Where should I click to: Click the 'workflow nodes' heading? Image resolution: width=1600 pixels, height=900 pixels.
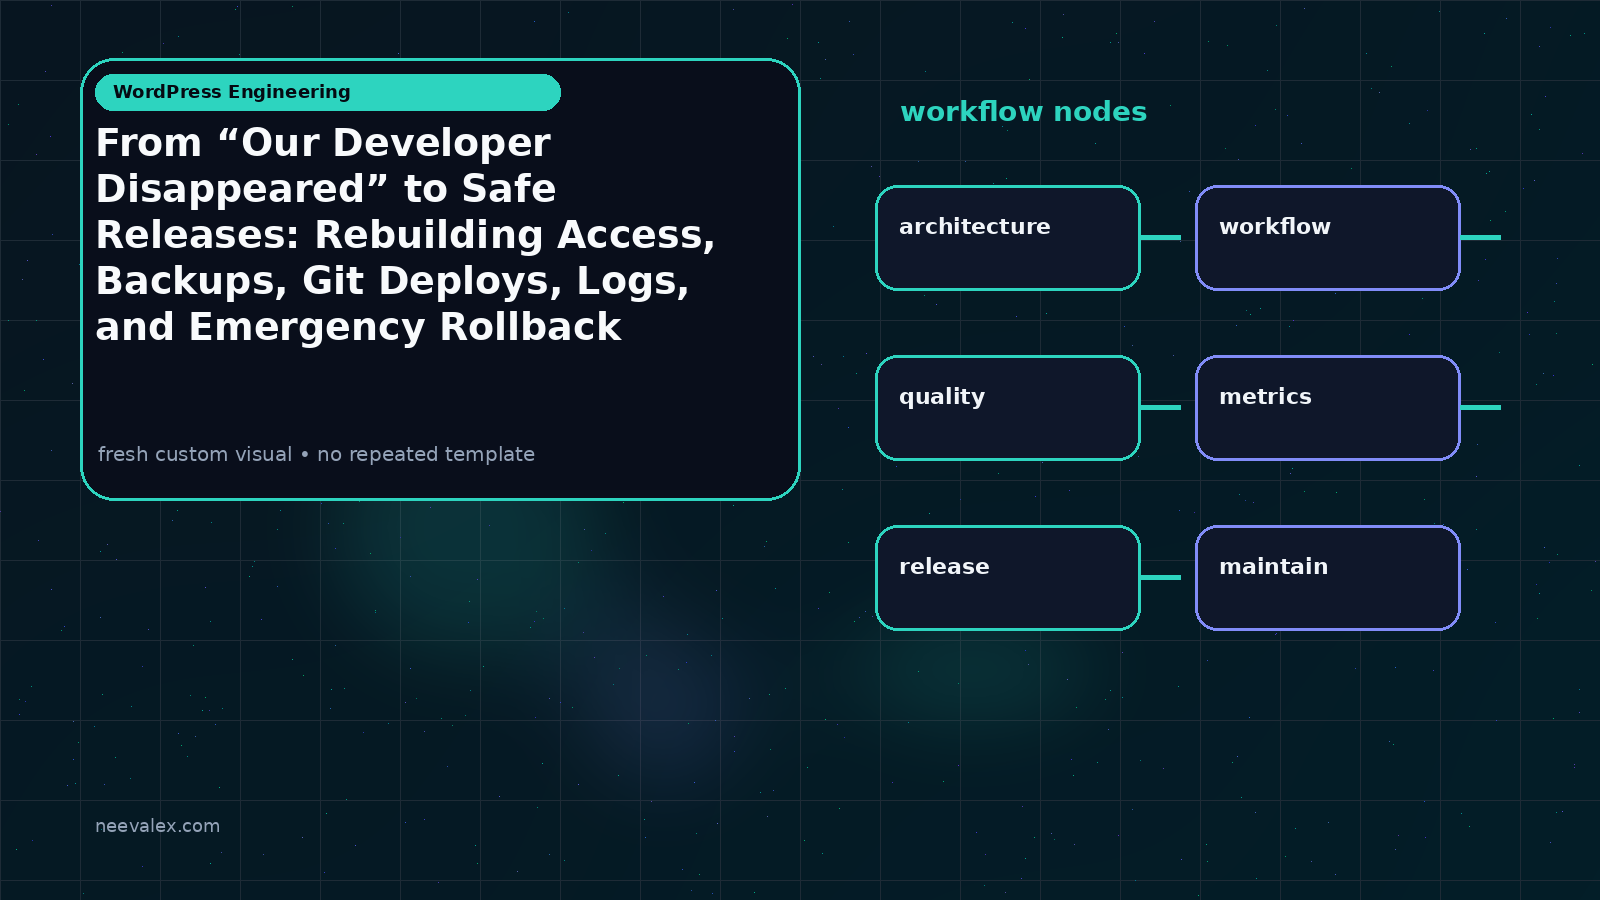(1023, 112)
